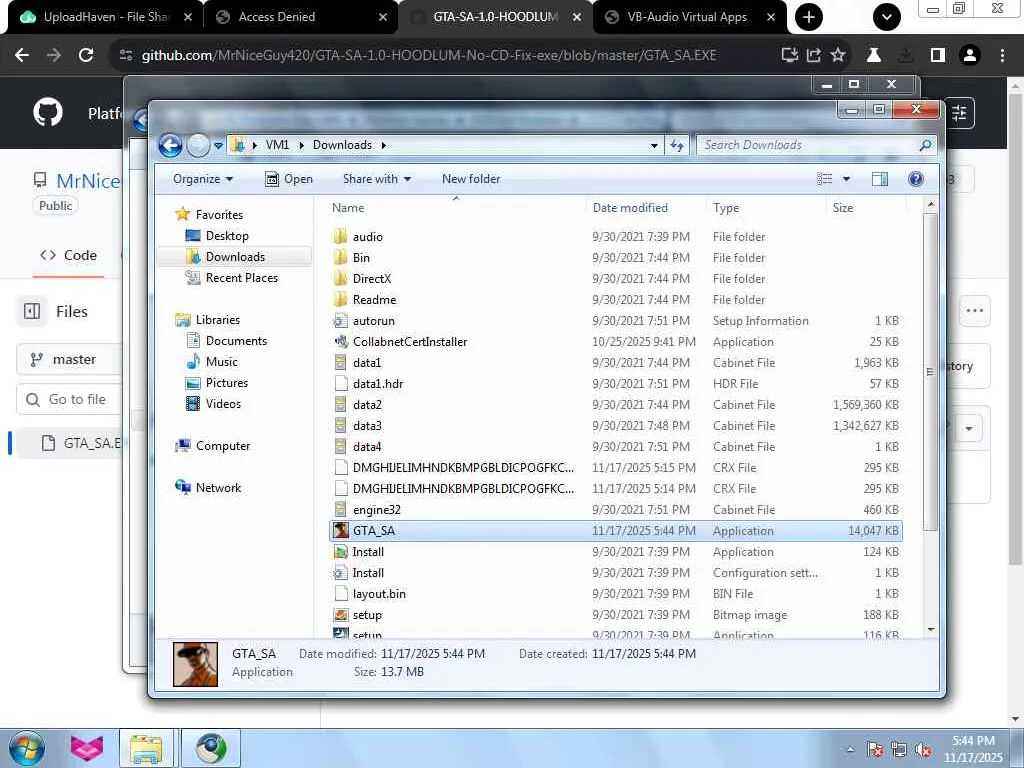Screen dimensions: 1024x768
Task: Refresh the Downloads folder view
Action: tap(677, 145)
